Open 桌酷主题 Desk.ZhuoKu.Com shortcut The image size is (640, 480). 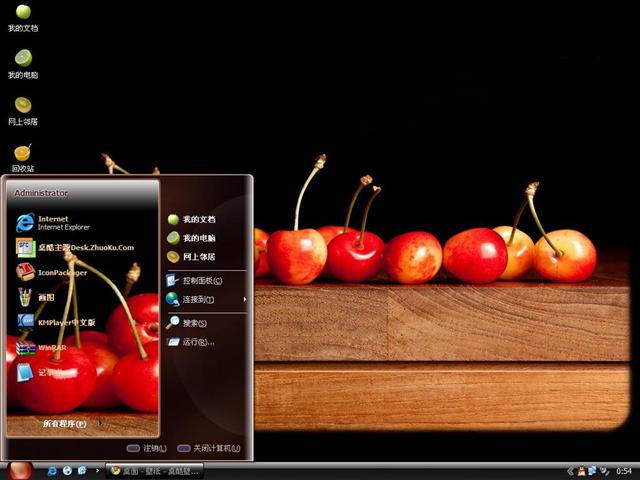tap(75, 247)
